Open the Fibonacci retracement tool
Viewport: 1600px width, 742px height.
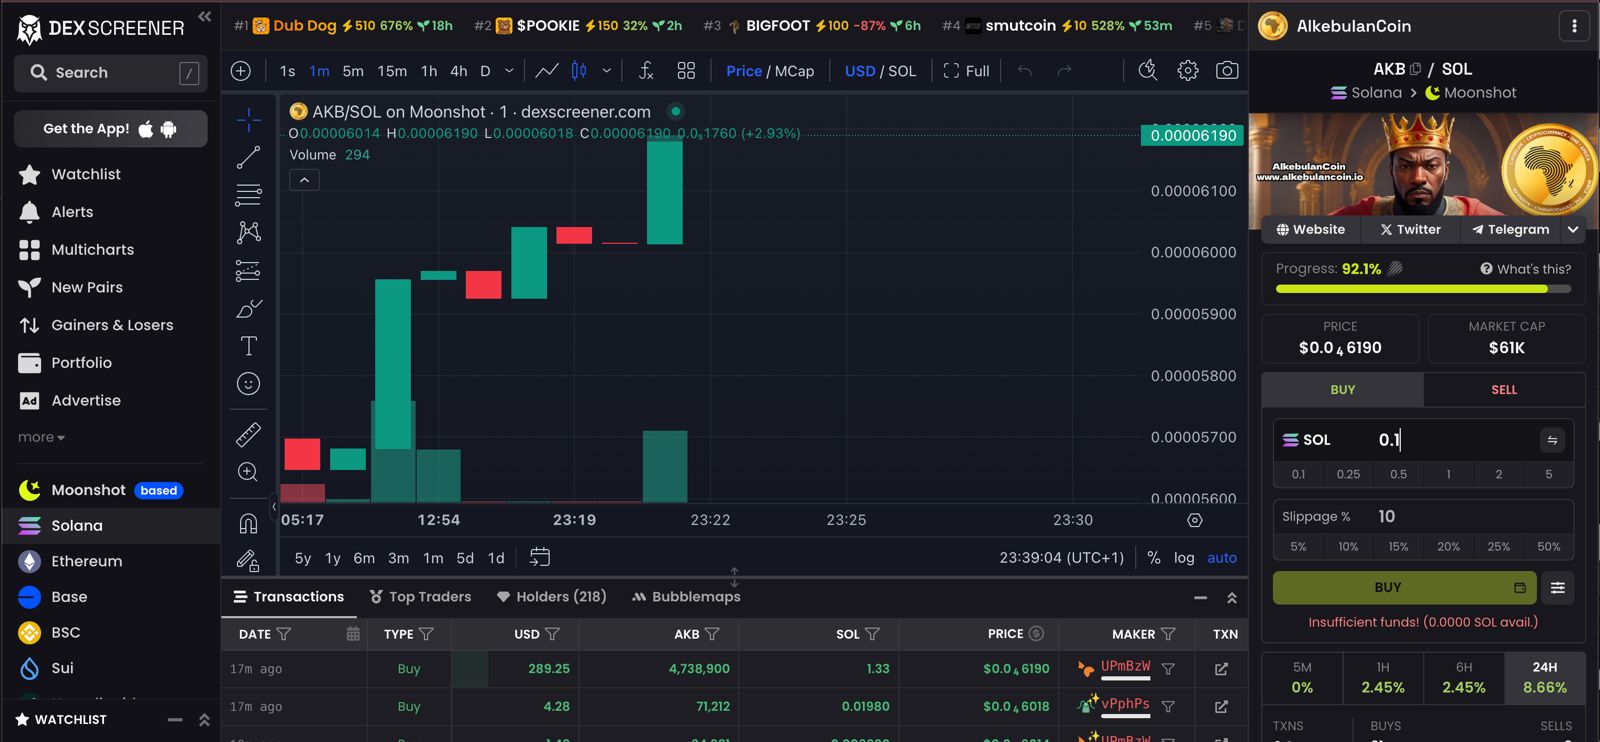[249, 195]
